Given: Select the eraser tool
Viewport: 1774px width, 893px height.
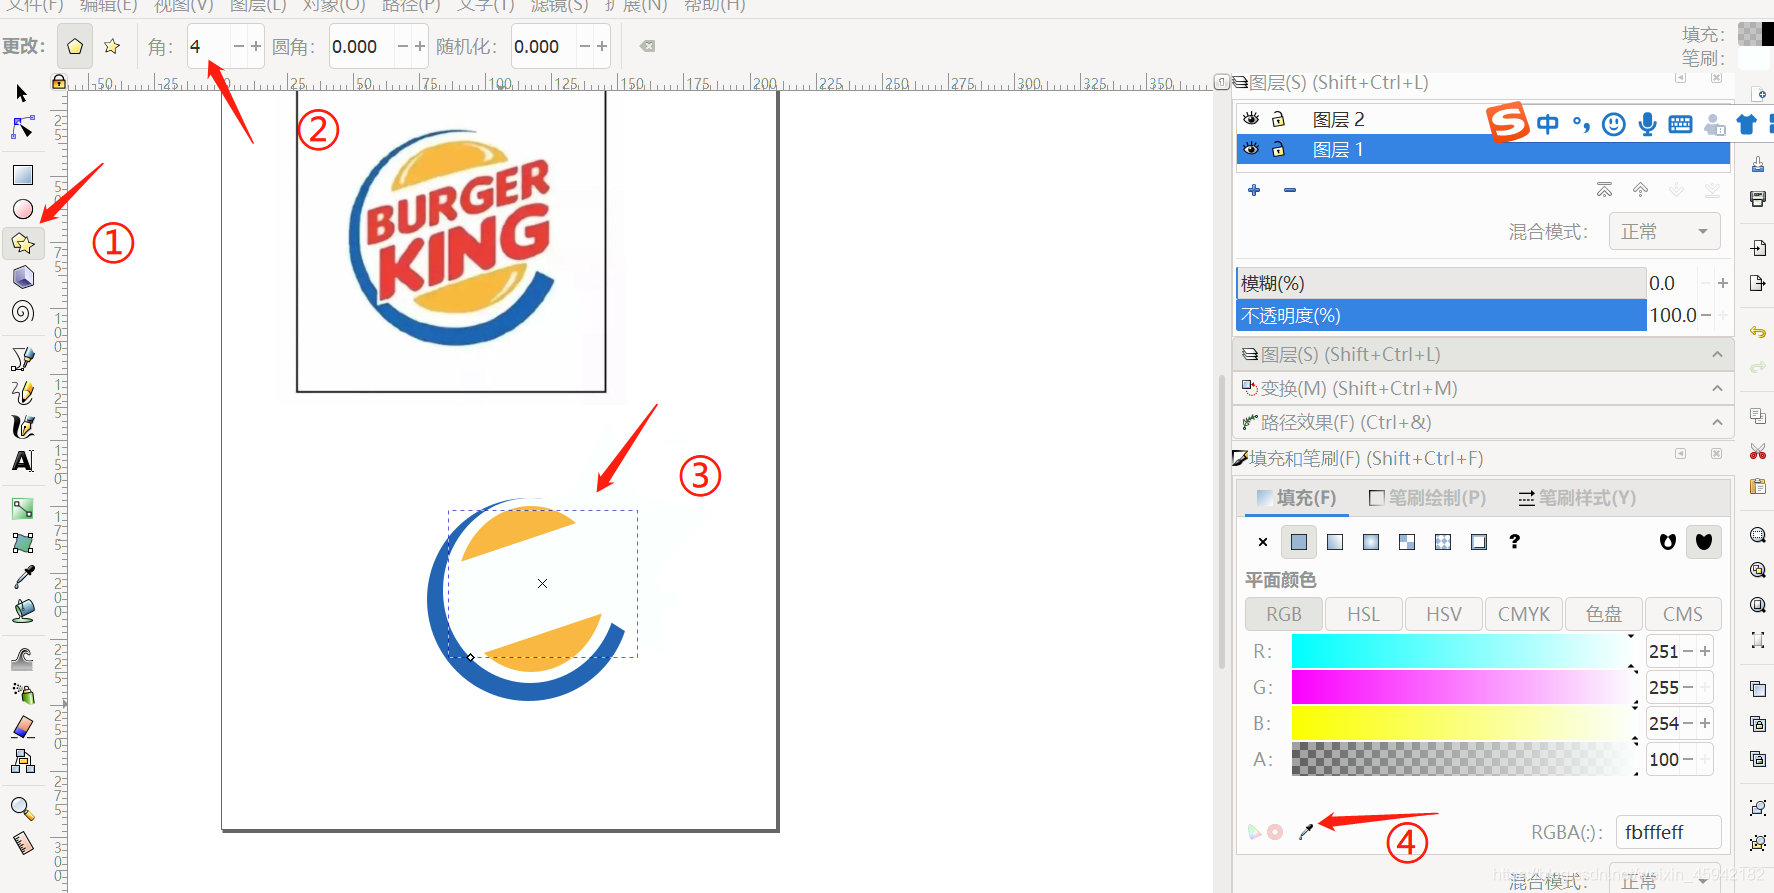Looking at the screenshot, I should coord(22,727).
